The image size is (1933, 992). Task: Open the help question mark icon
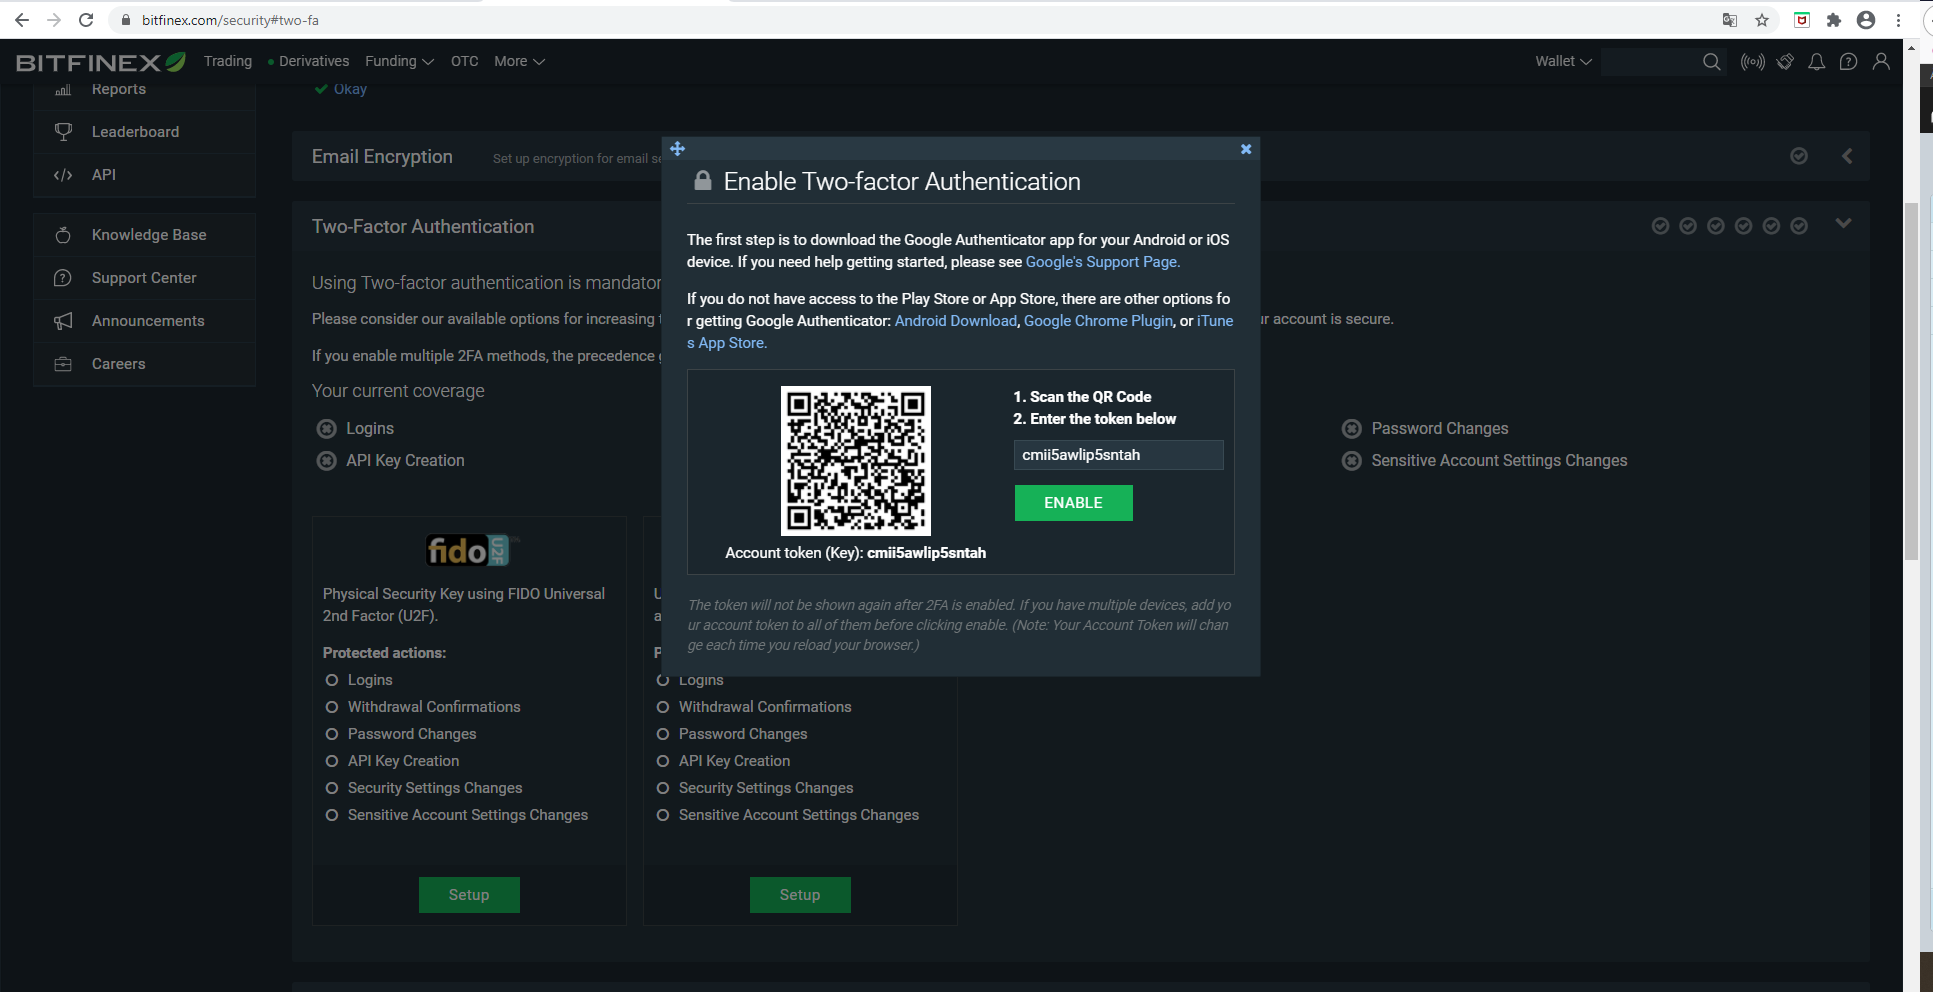point(1849,62)
